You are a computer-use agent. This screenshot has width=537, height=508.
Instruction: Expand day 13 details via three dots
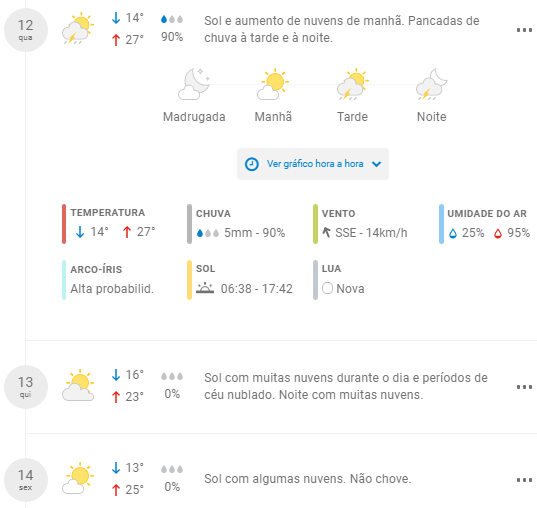click(x=524, y=387)
